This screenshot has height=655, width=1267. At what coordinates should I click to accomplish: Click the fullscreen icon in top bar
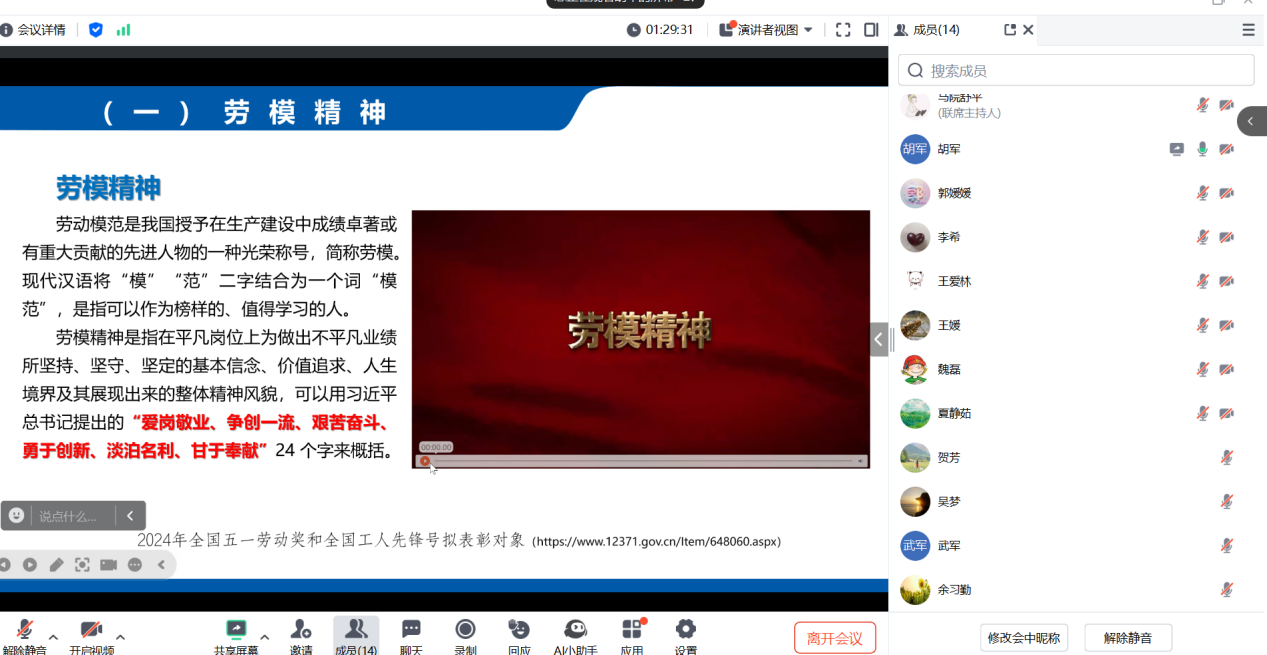[x=843, y=30]
